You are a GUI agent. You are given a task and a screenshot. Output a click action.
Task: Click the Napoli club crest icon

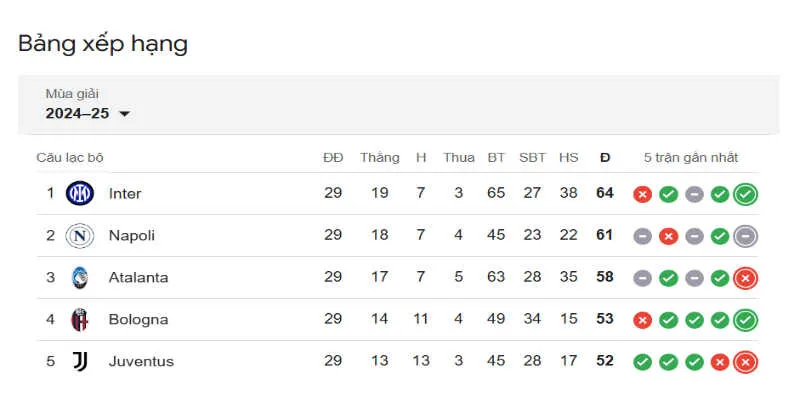pos(80,236)
